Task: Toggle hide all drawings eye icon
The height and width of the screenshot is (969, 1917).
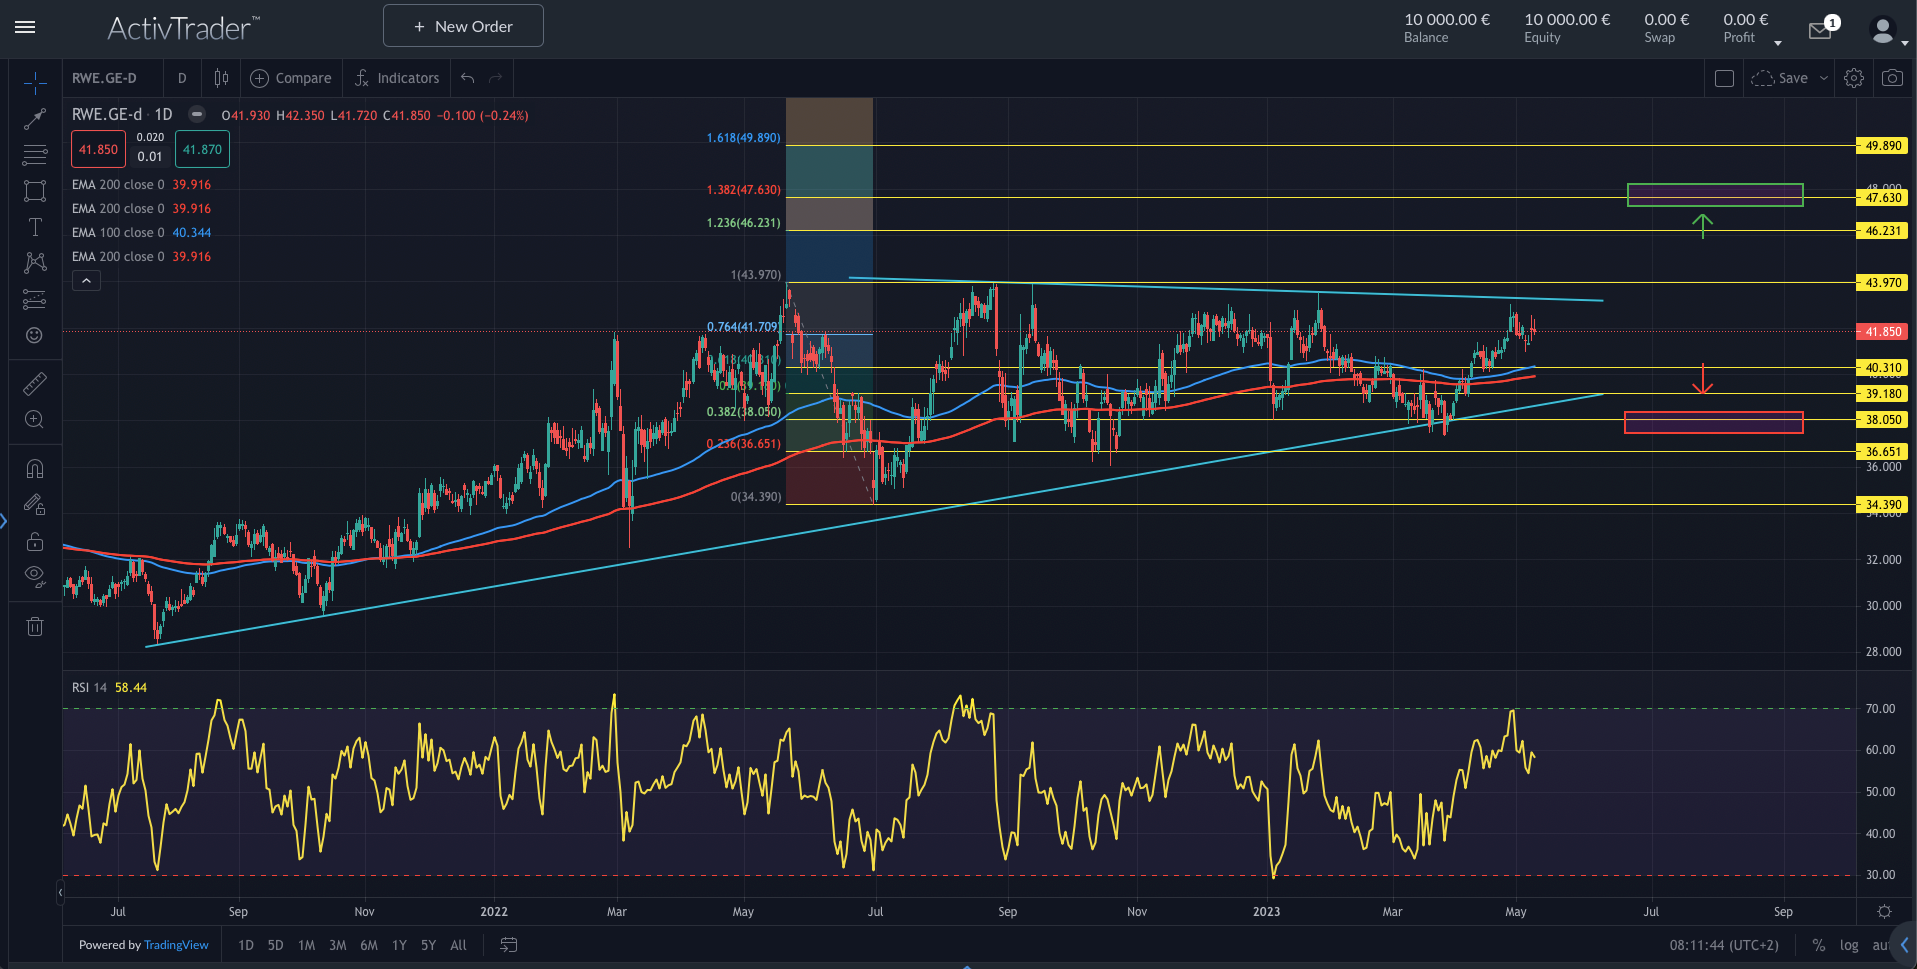Action: coord(35,575)
